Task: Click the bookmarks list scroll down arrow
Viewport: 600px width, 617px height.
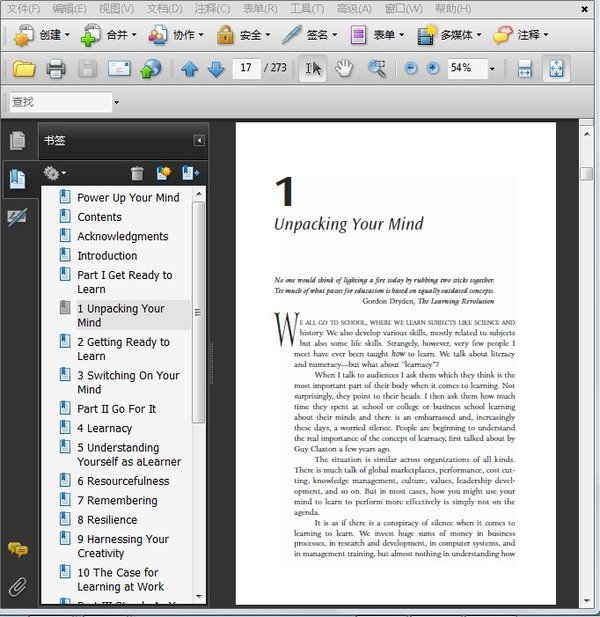Action: [199, 596]
